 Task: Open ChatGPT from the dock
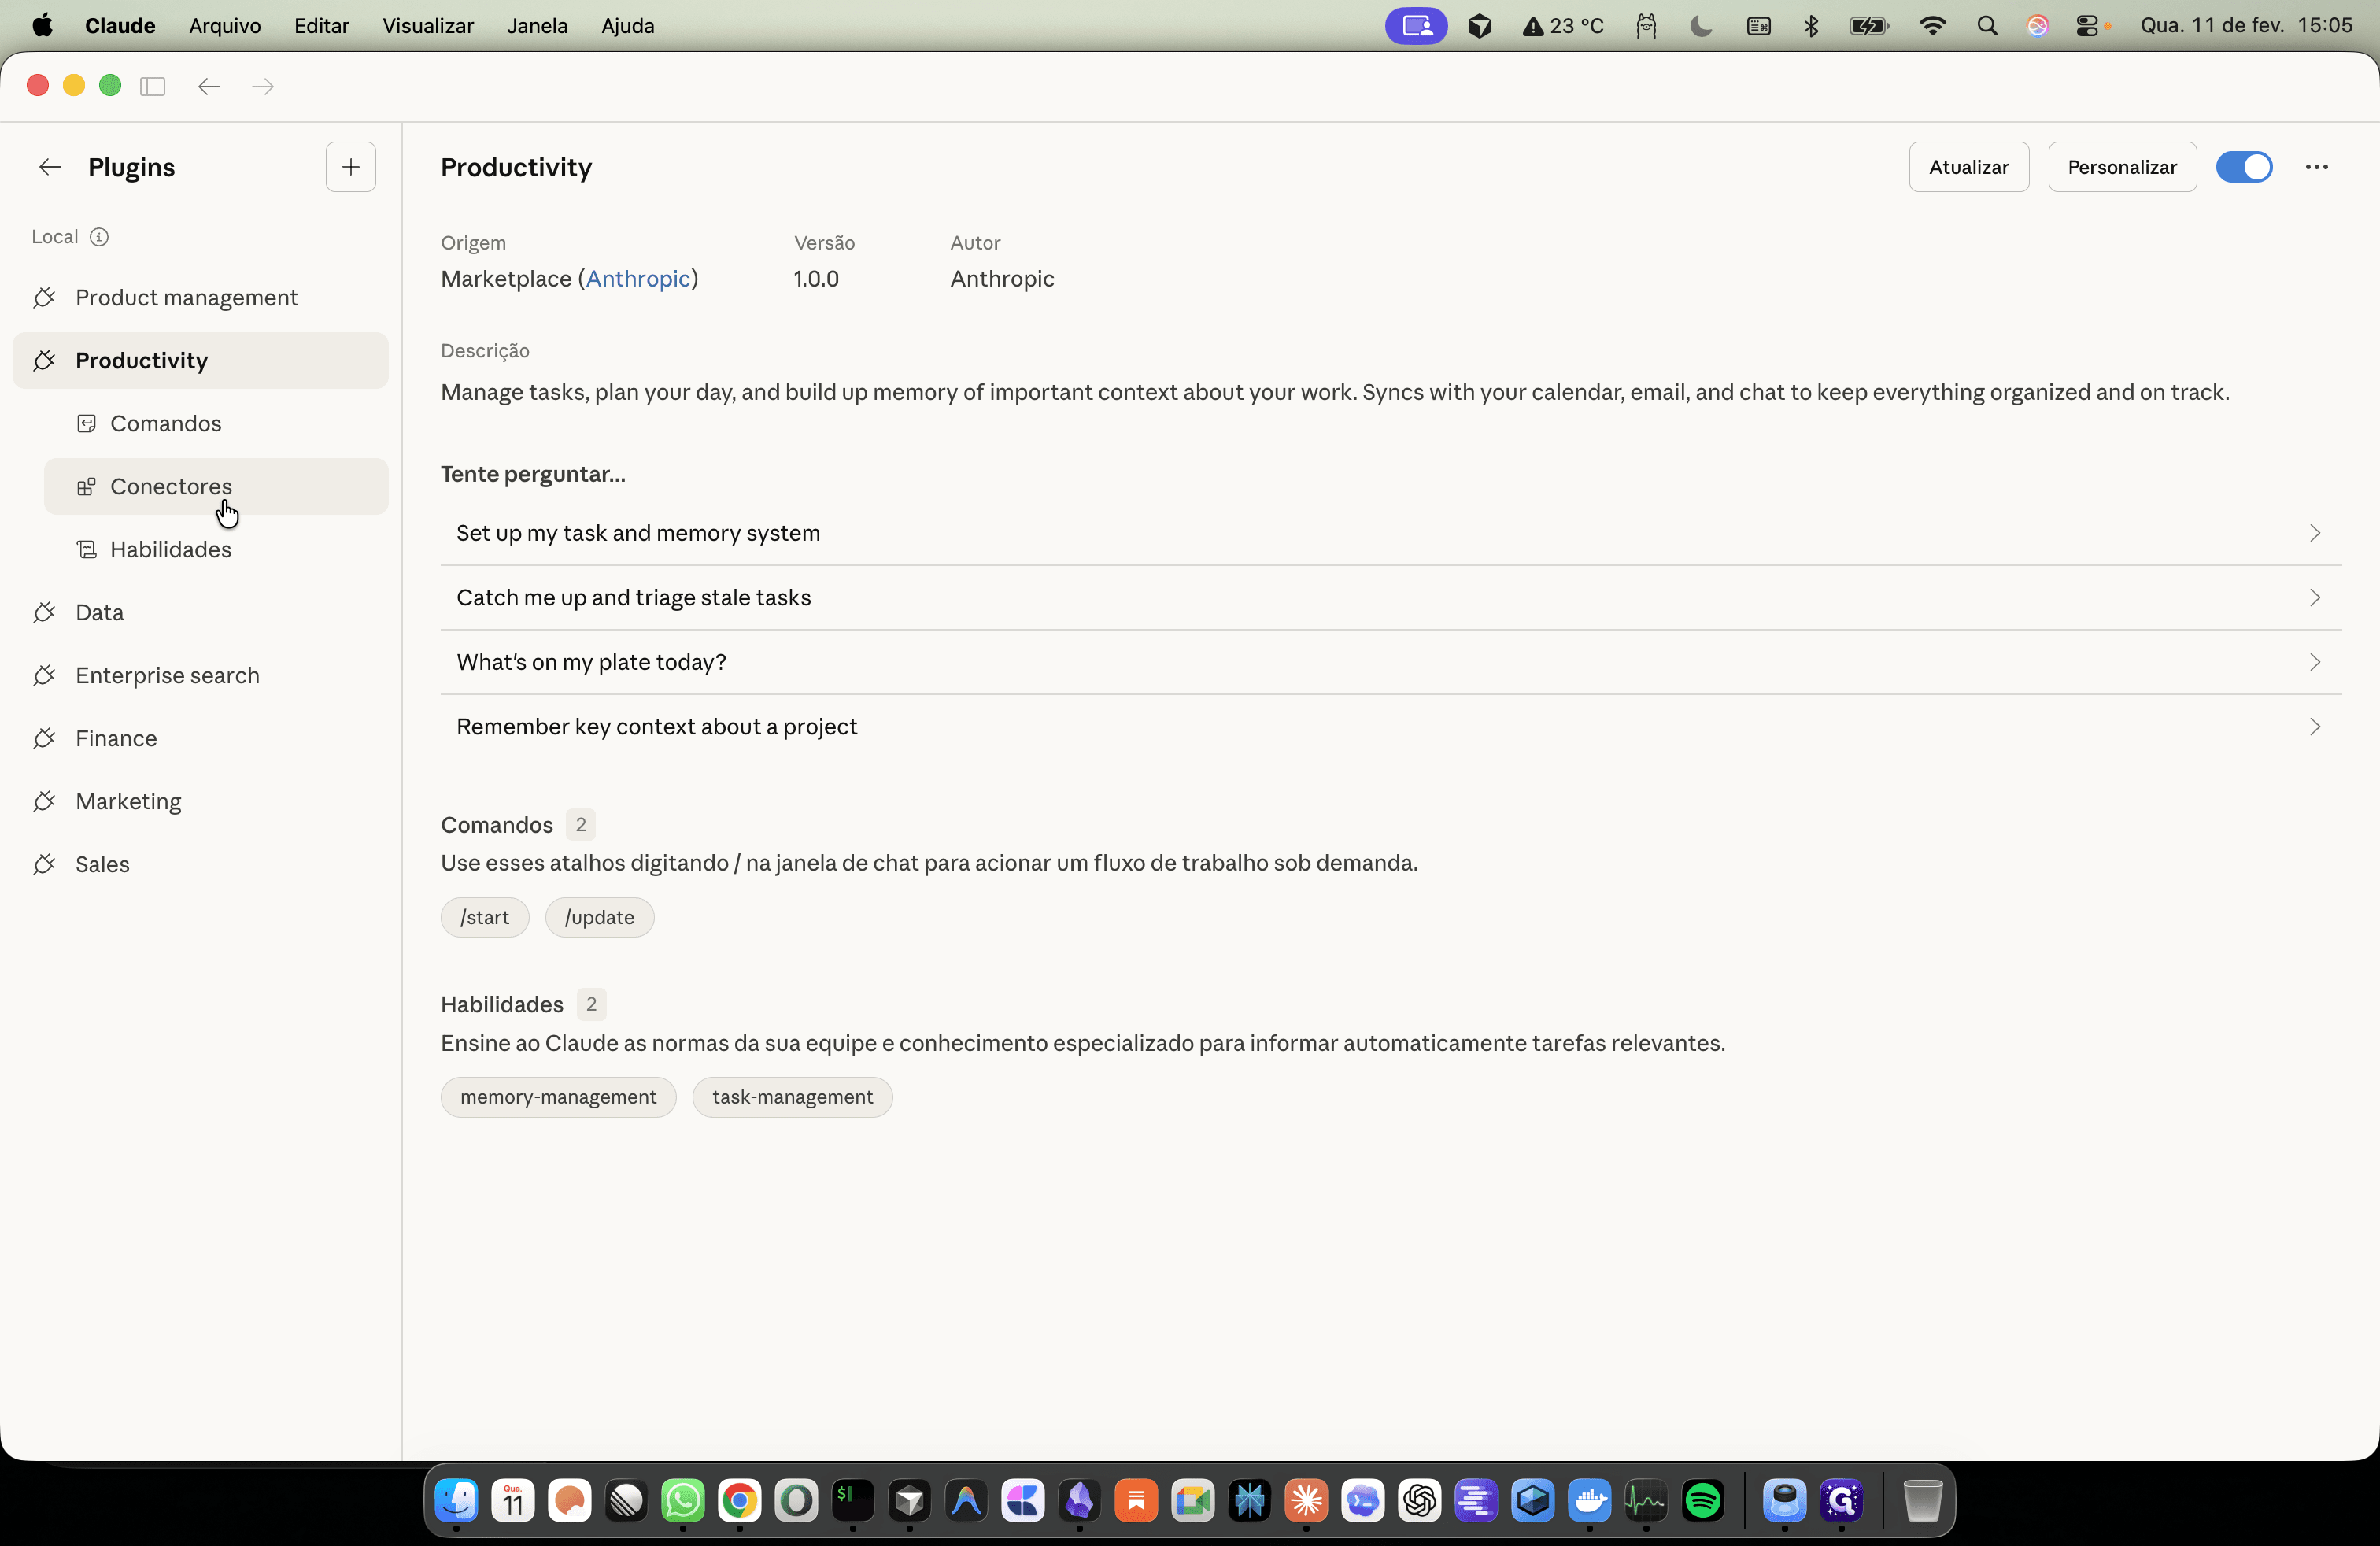click(x=1420, y=1500)
